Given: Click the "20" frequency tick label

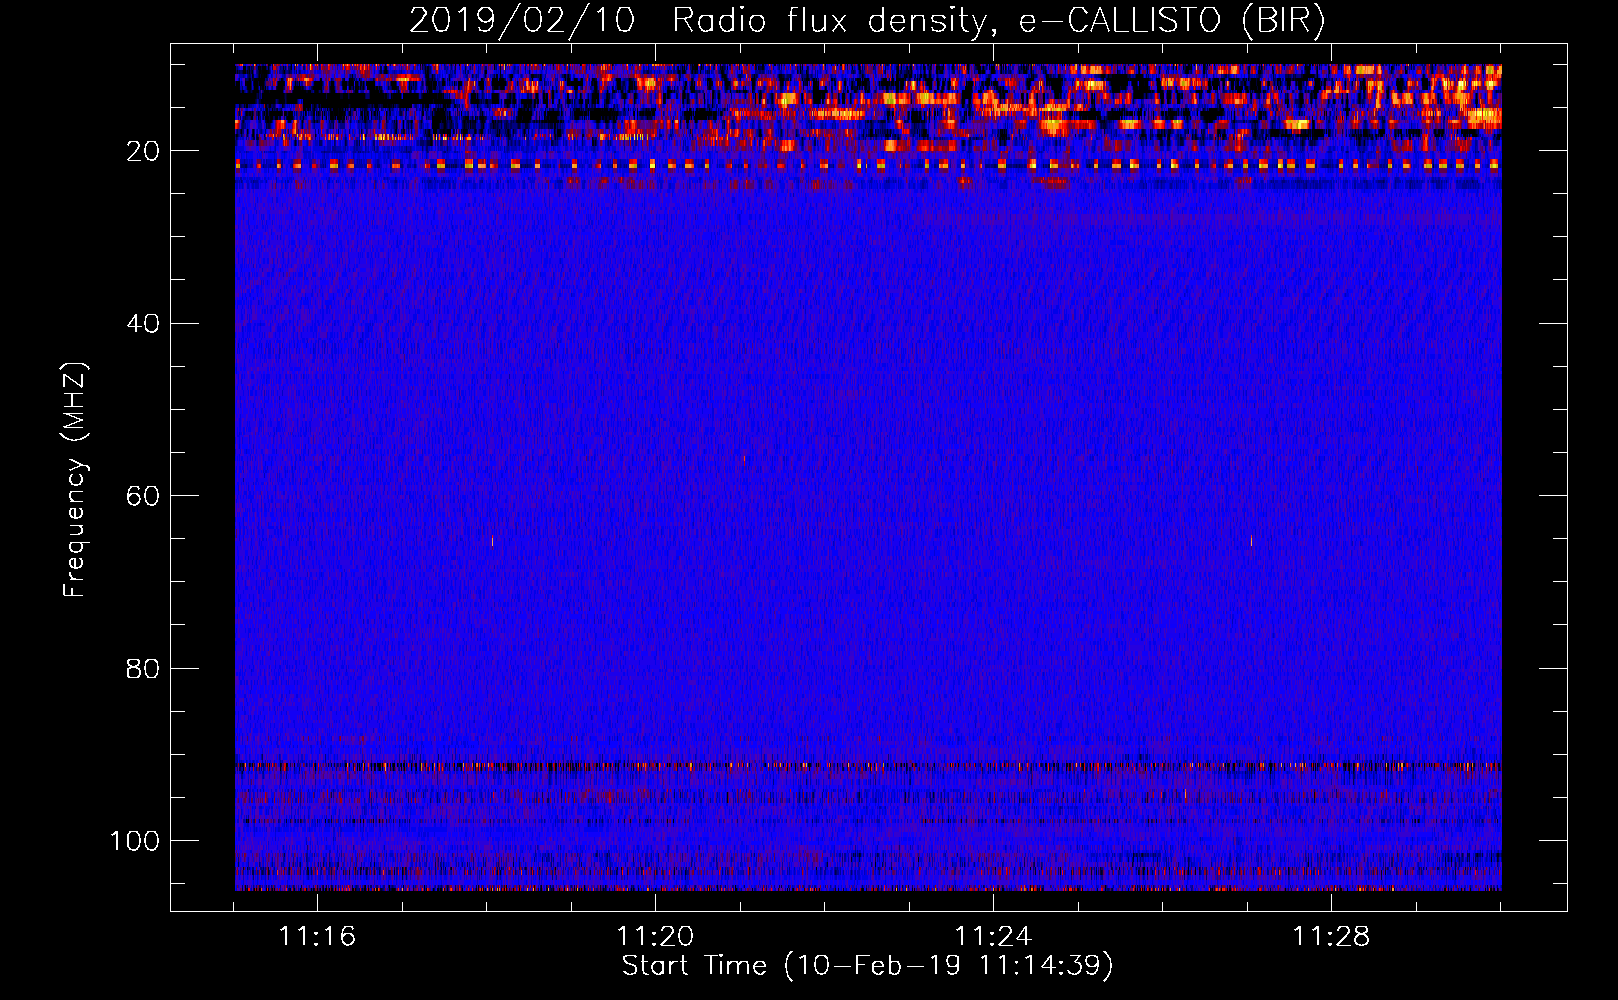Looking at the screenshot, I should (x=143, y=151).
